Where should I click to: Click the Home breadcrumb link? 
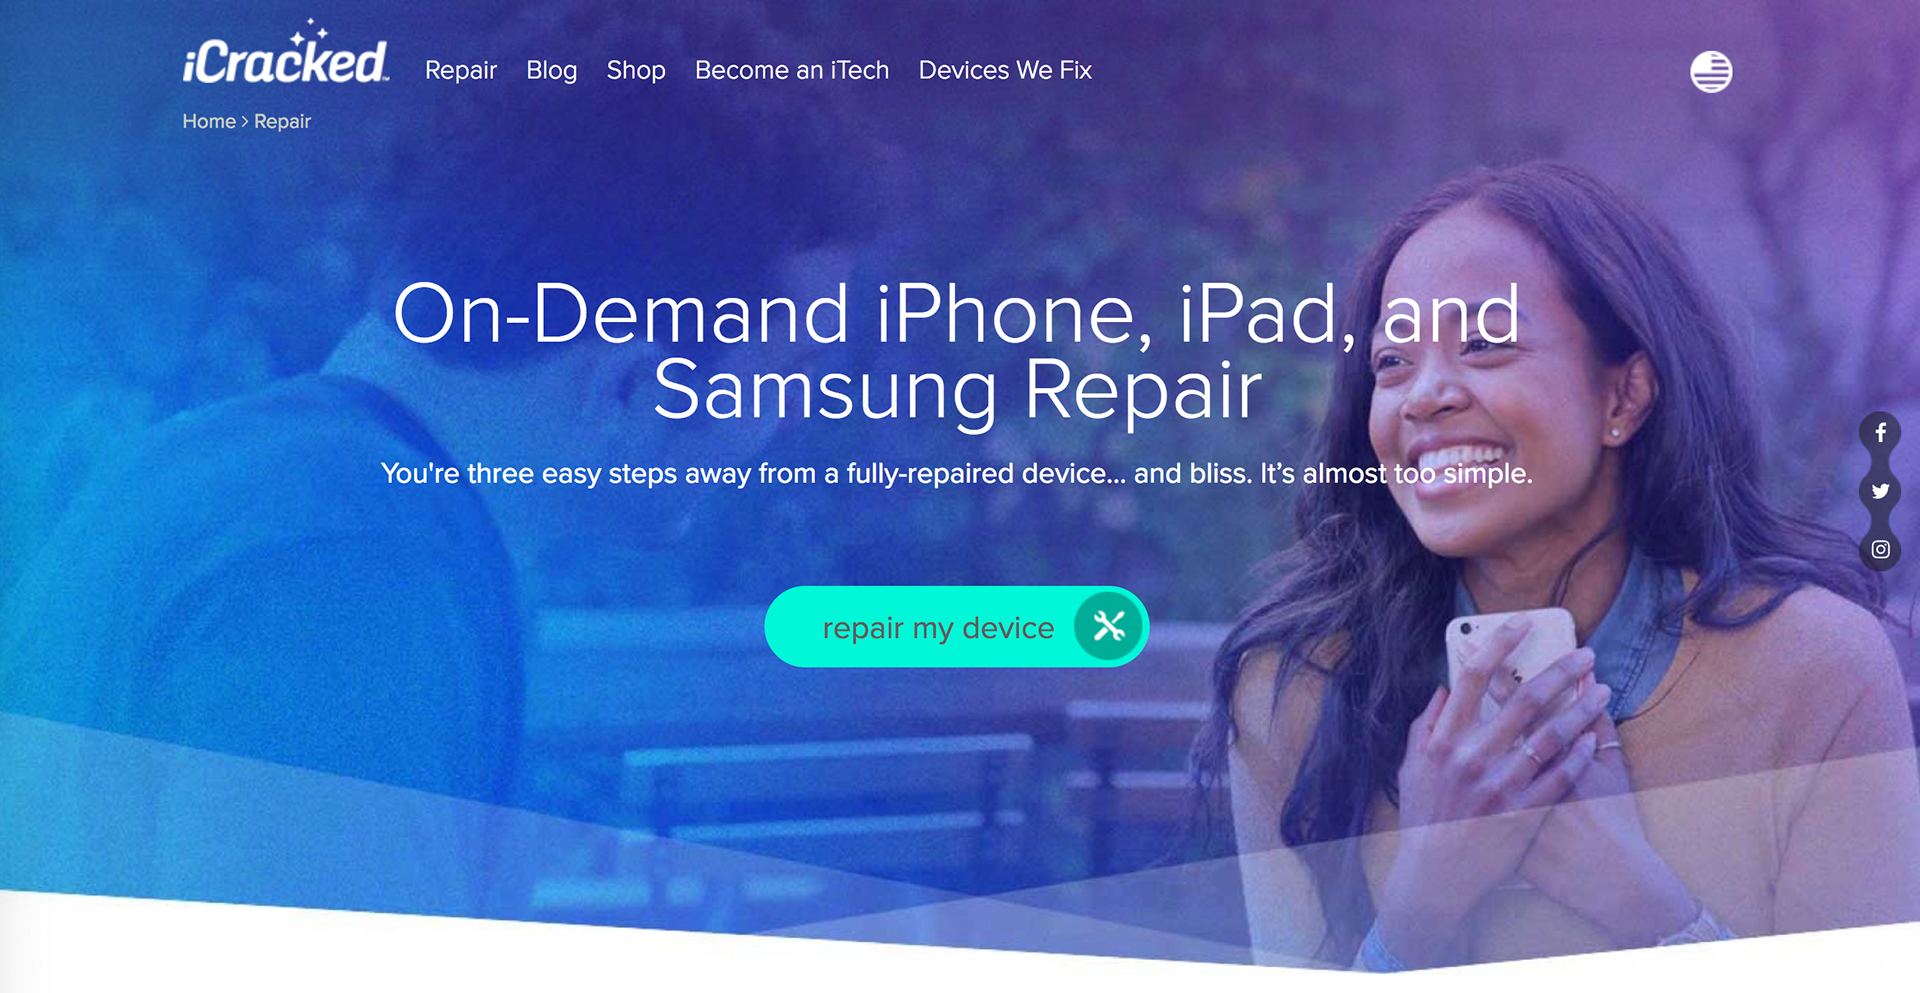click(209, 121)
